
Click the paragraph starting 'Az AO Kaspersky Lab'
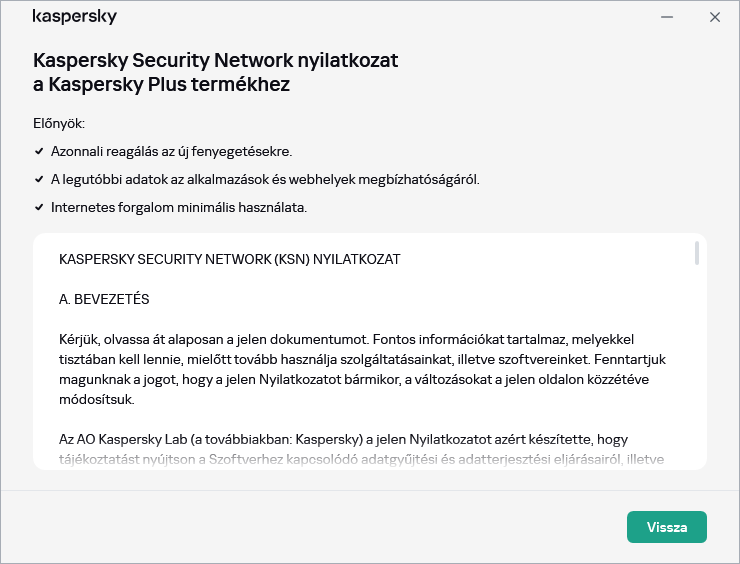tap(360, 449)
